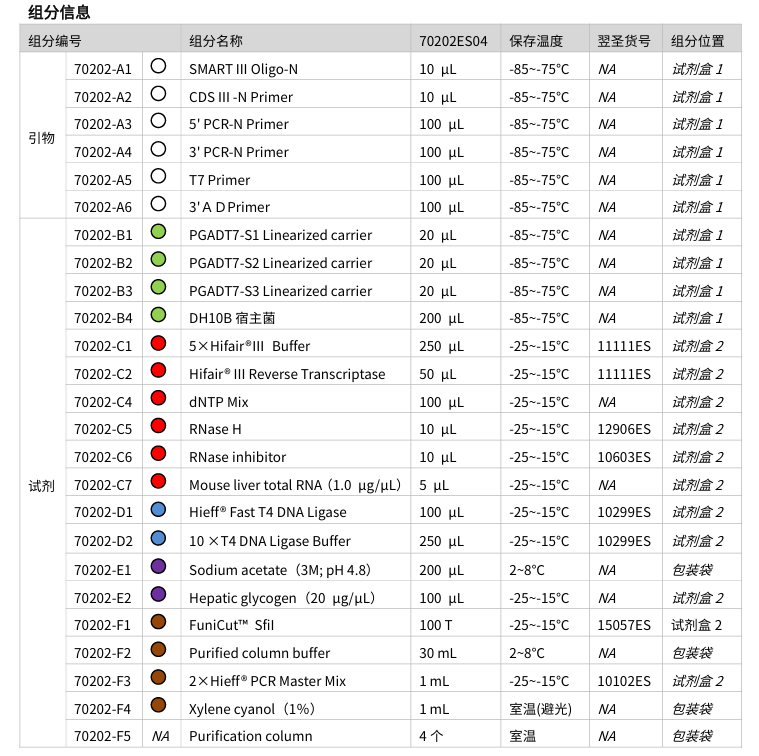Click the red dot for 70202-C2
The image size is (759, 756).
158,371
